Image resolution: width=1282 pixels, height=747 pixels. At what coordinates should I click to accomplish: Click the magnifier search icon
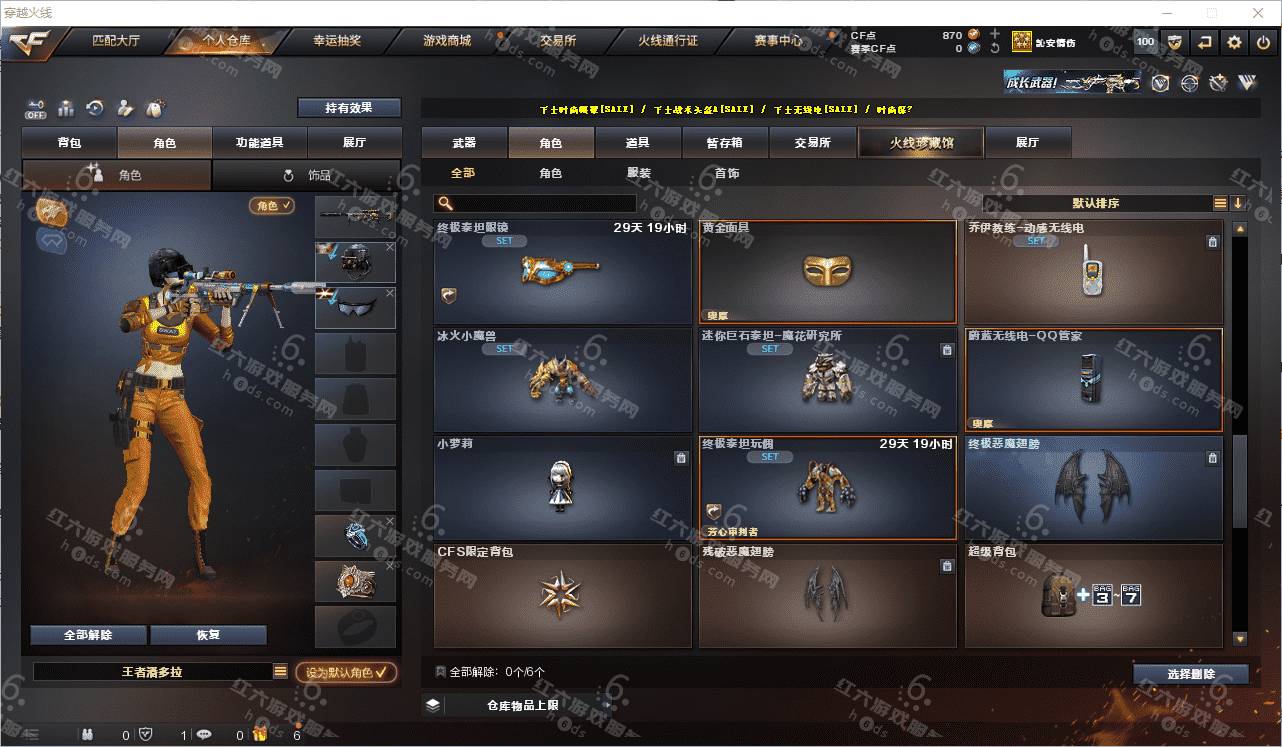pos(445,203)
